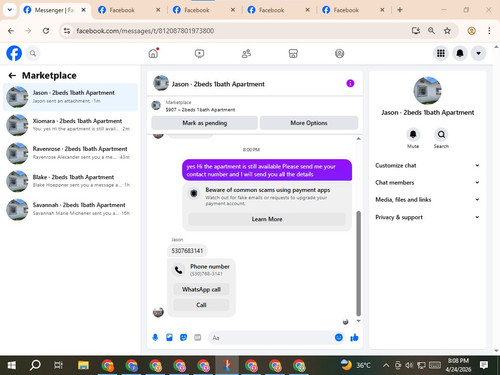Open Windows taskbar search
500x375 pixels.
point(35,365)
